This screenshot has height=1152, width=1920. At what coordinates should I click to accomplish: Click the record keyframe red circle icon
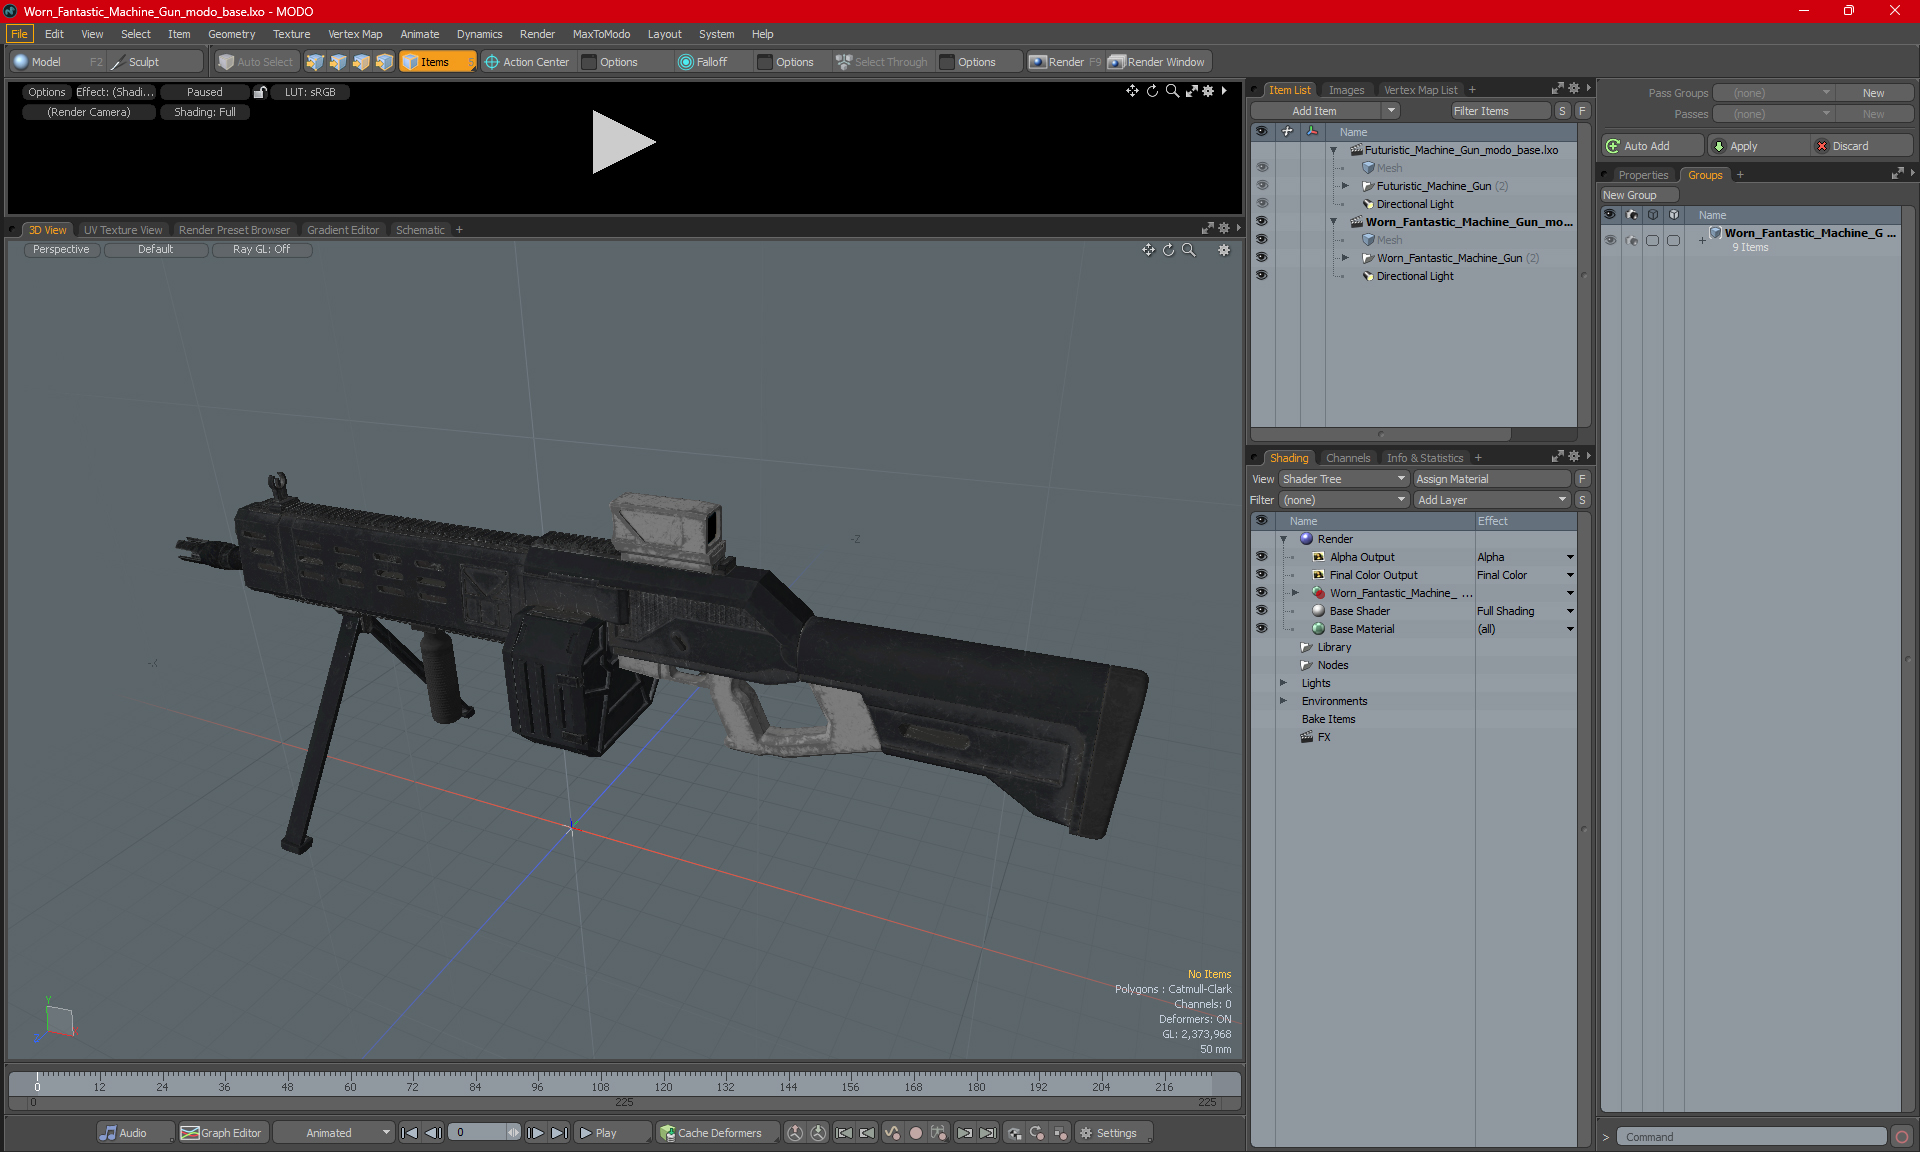point(915,1133)
